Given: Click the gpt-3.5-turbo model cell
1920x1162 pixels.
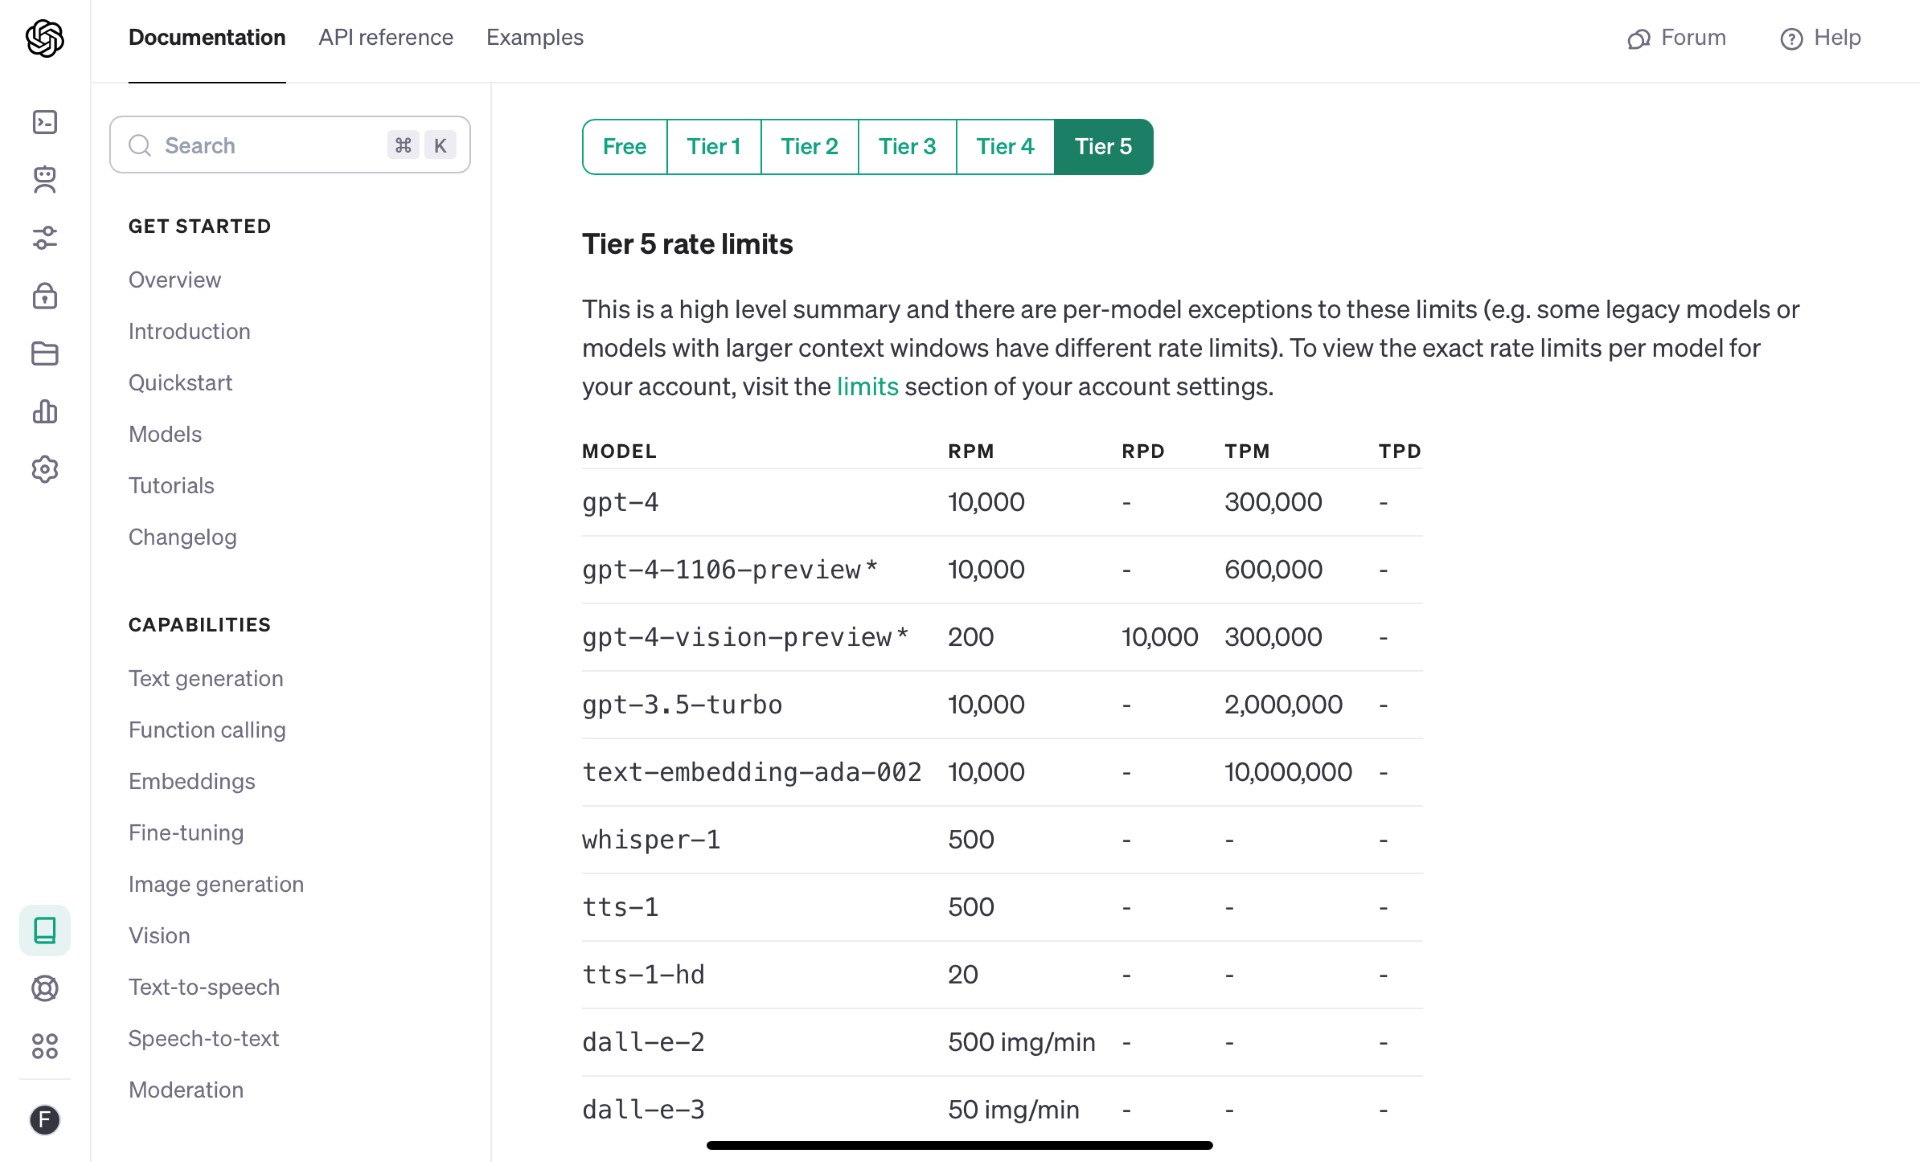Looking at the screenshot, I should (x=682, y=705).
